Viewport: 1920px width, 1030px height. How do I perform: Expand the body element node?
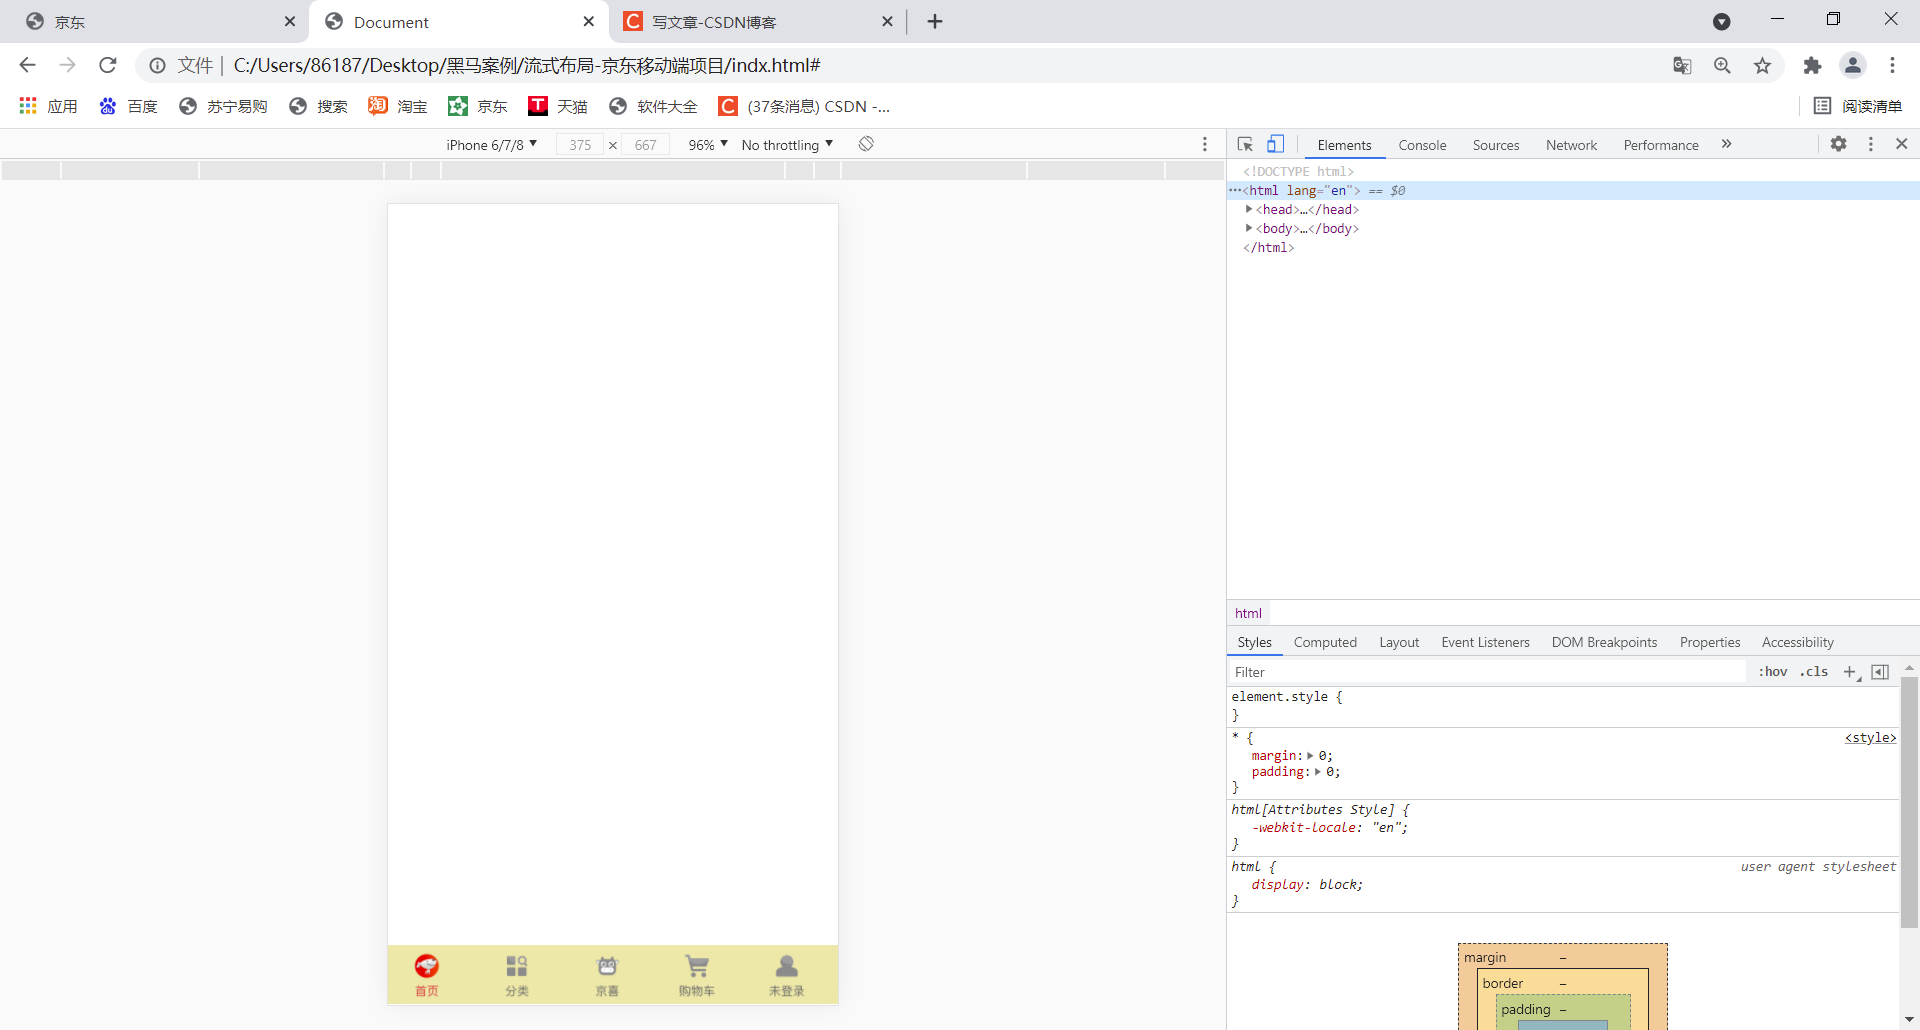1249,228
